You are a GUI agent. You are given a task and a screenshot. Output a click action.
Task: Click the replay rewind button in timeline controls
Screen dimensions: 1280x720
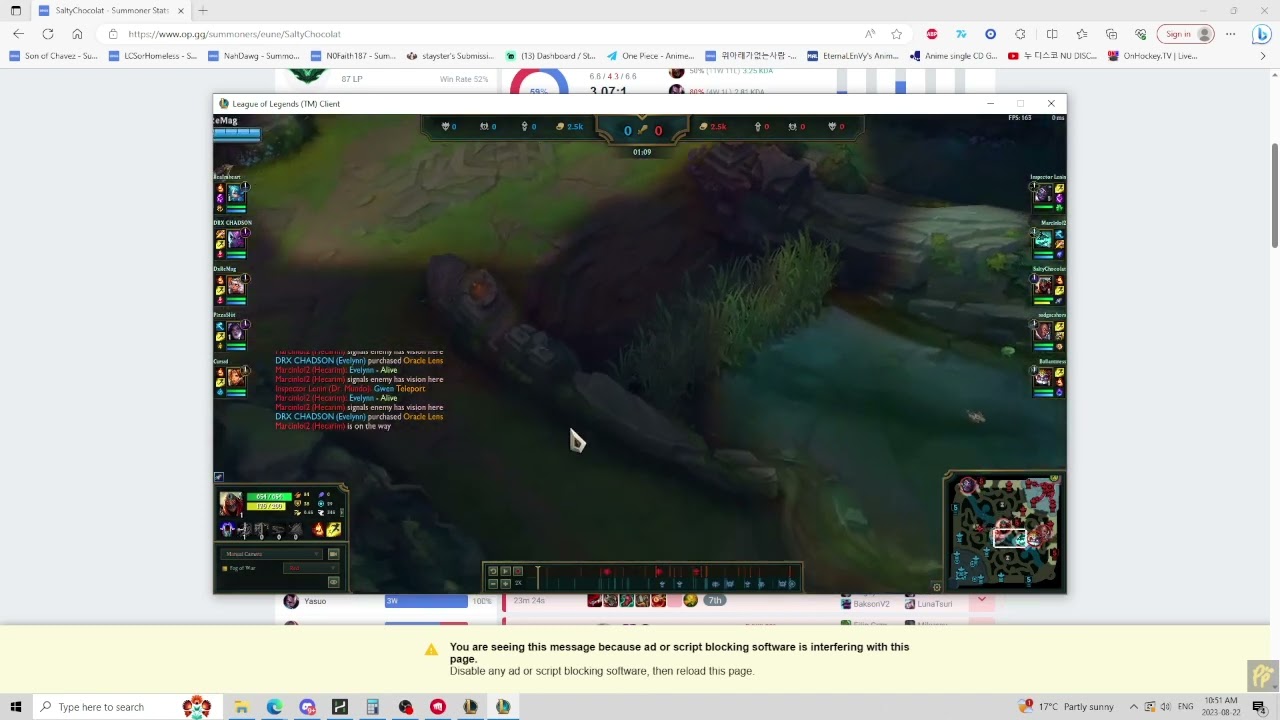[x=493, y=571]
